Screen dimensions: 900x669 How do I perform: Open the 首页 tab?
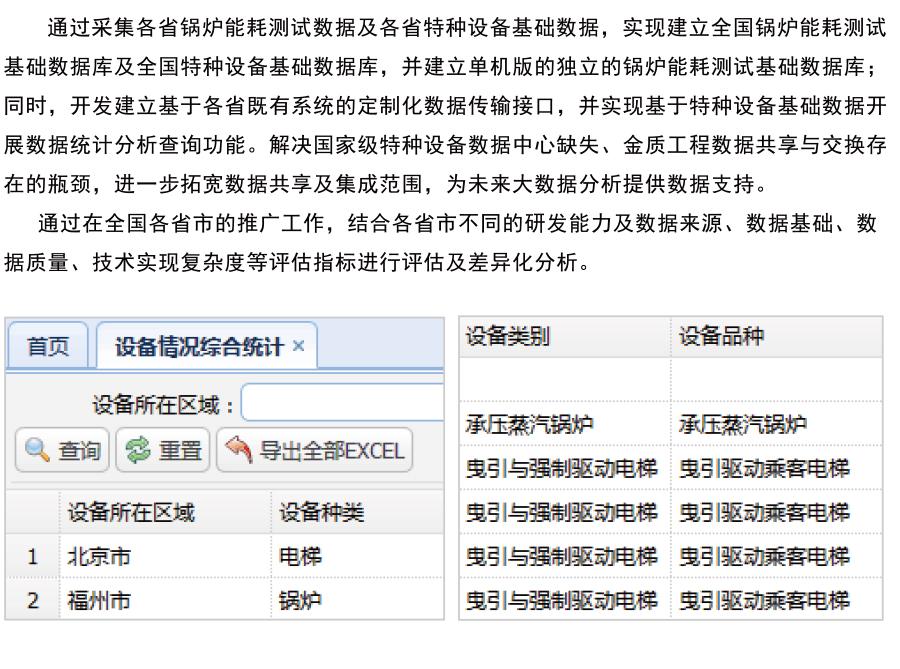tap(48, 347)
